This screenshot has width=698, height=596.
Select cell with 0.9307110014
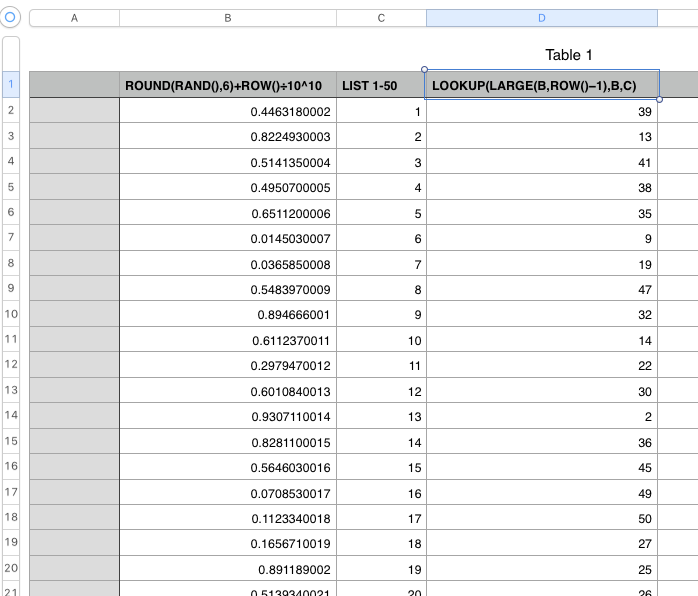pos(228,416)
